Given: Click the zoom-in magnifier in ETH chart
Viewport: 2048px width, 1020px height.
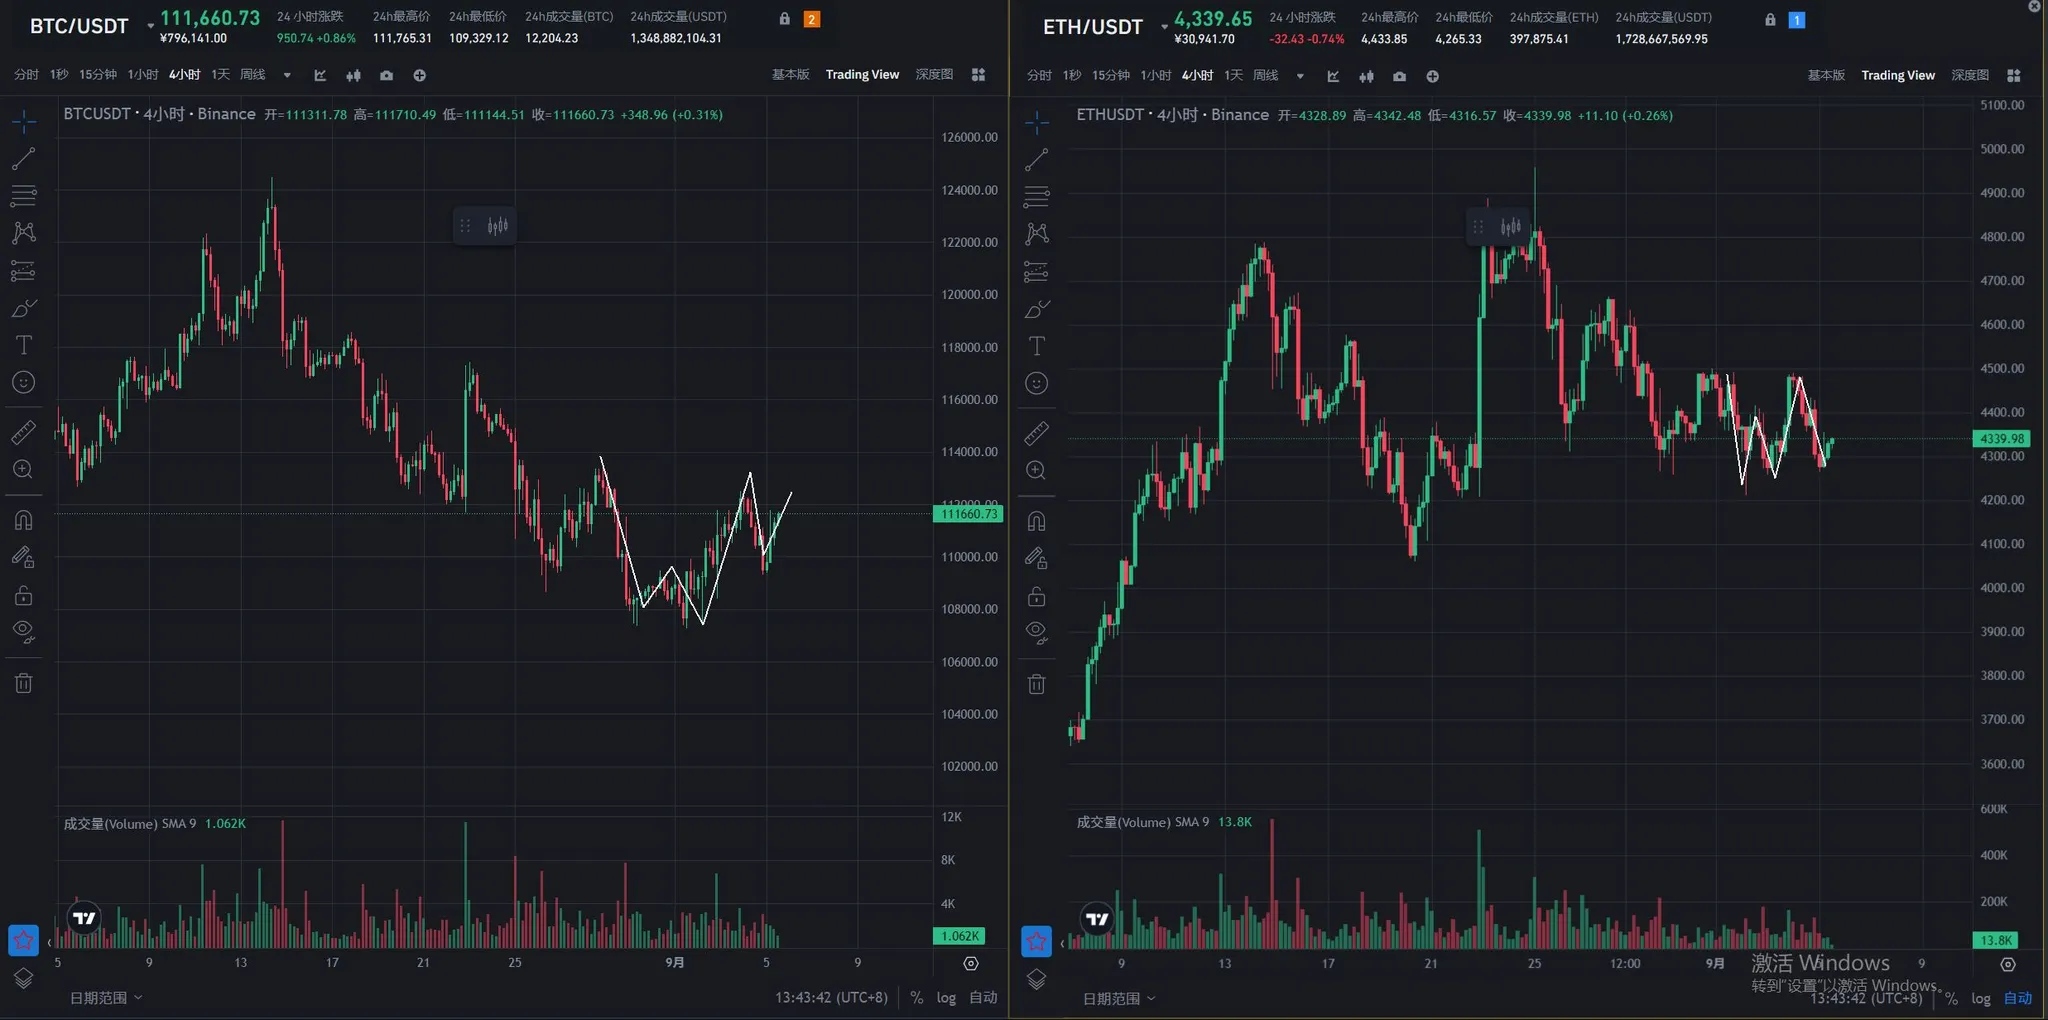Looking at the screenshot, I should click(1037, 470).
